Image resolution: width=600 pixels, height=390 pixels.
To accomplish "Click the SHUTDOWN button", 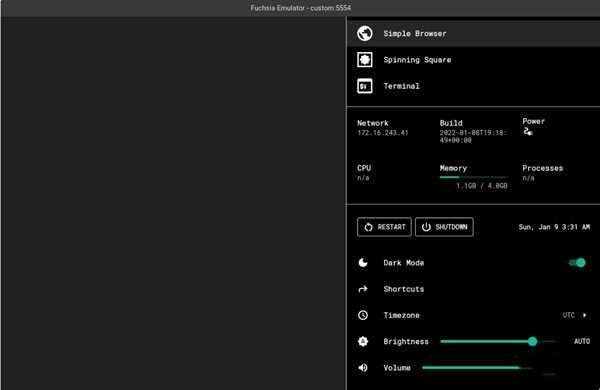I will (x=444, y=227).
